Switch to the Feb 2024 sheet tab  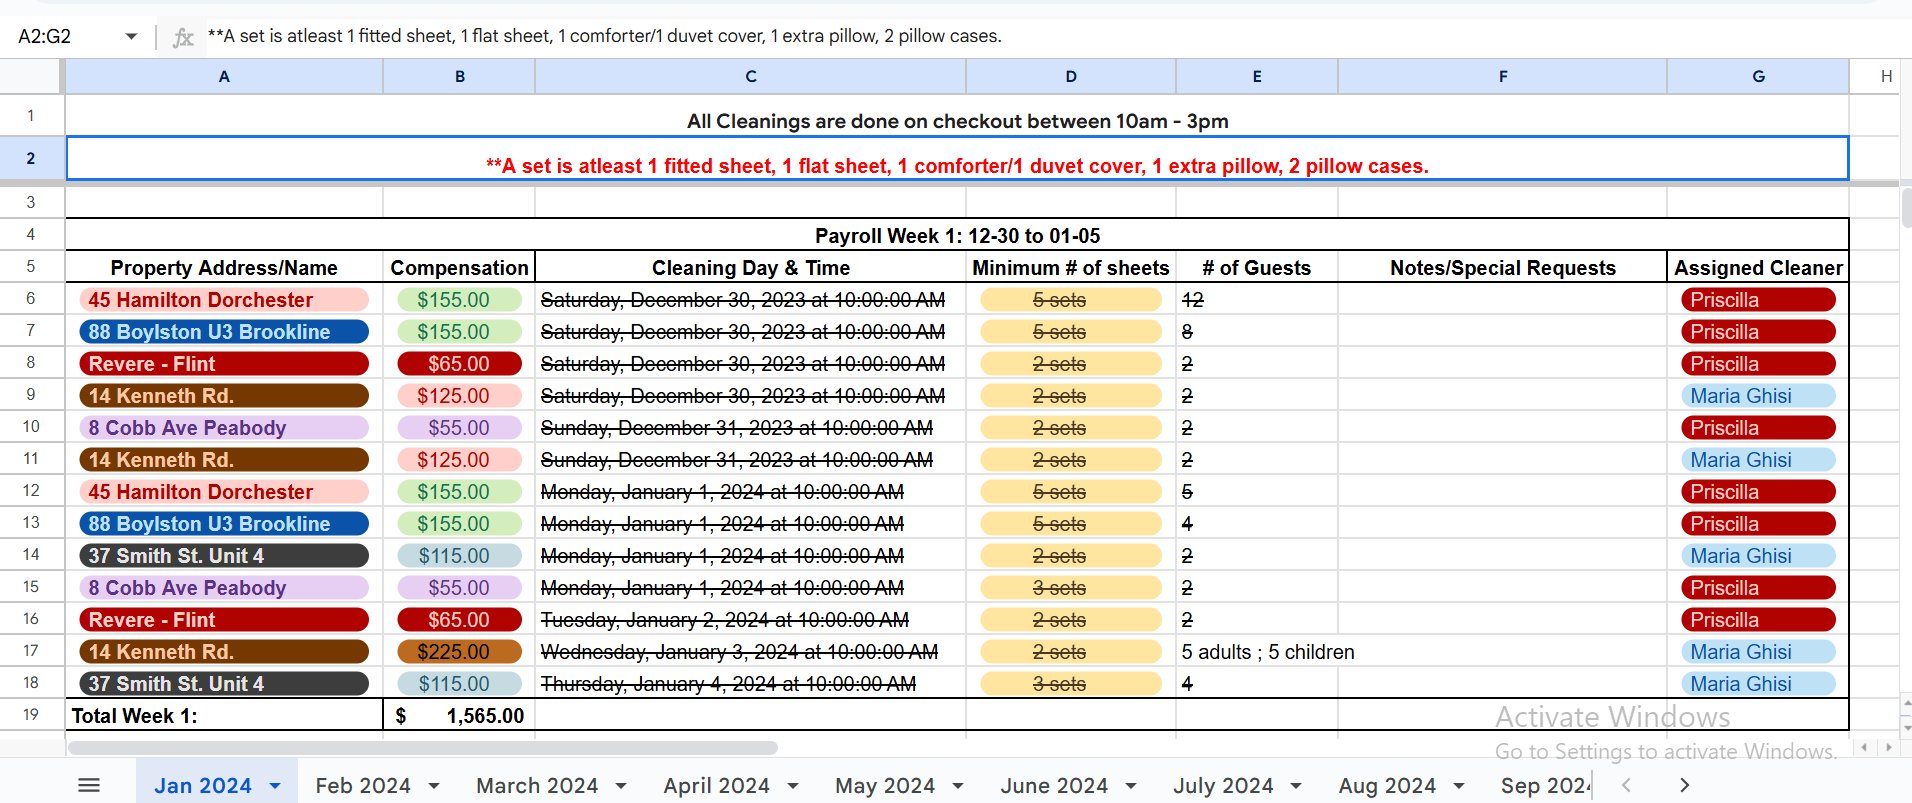363,786
